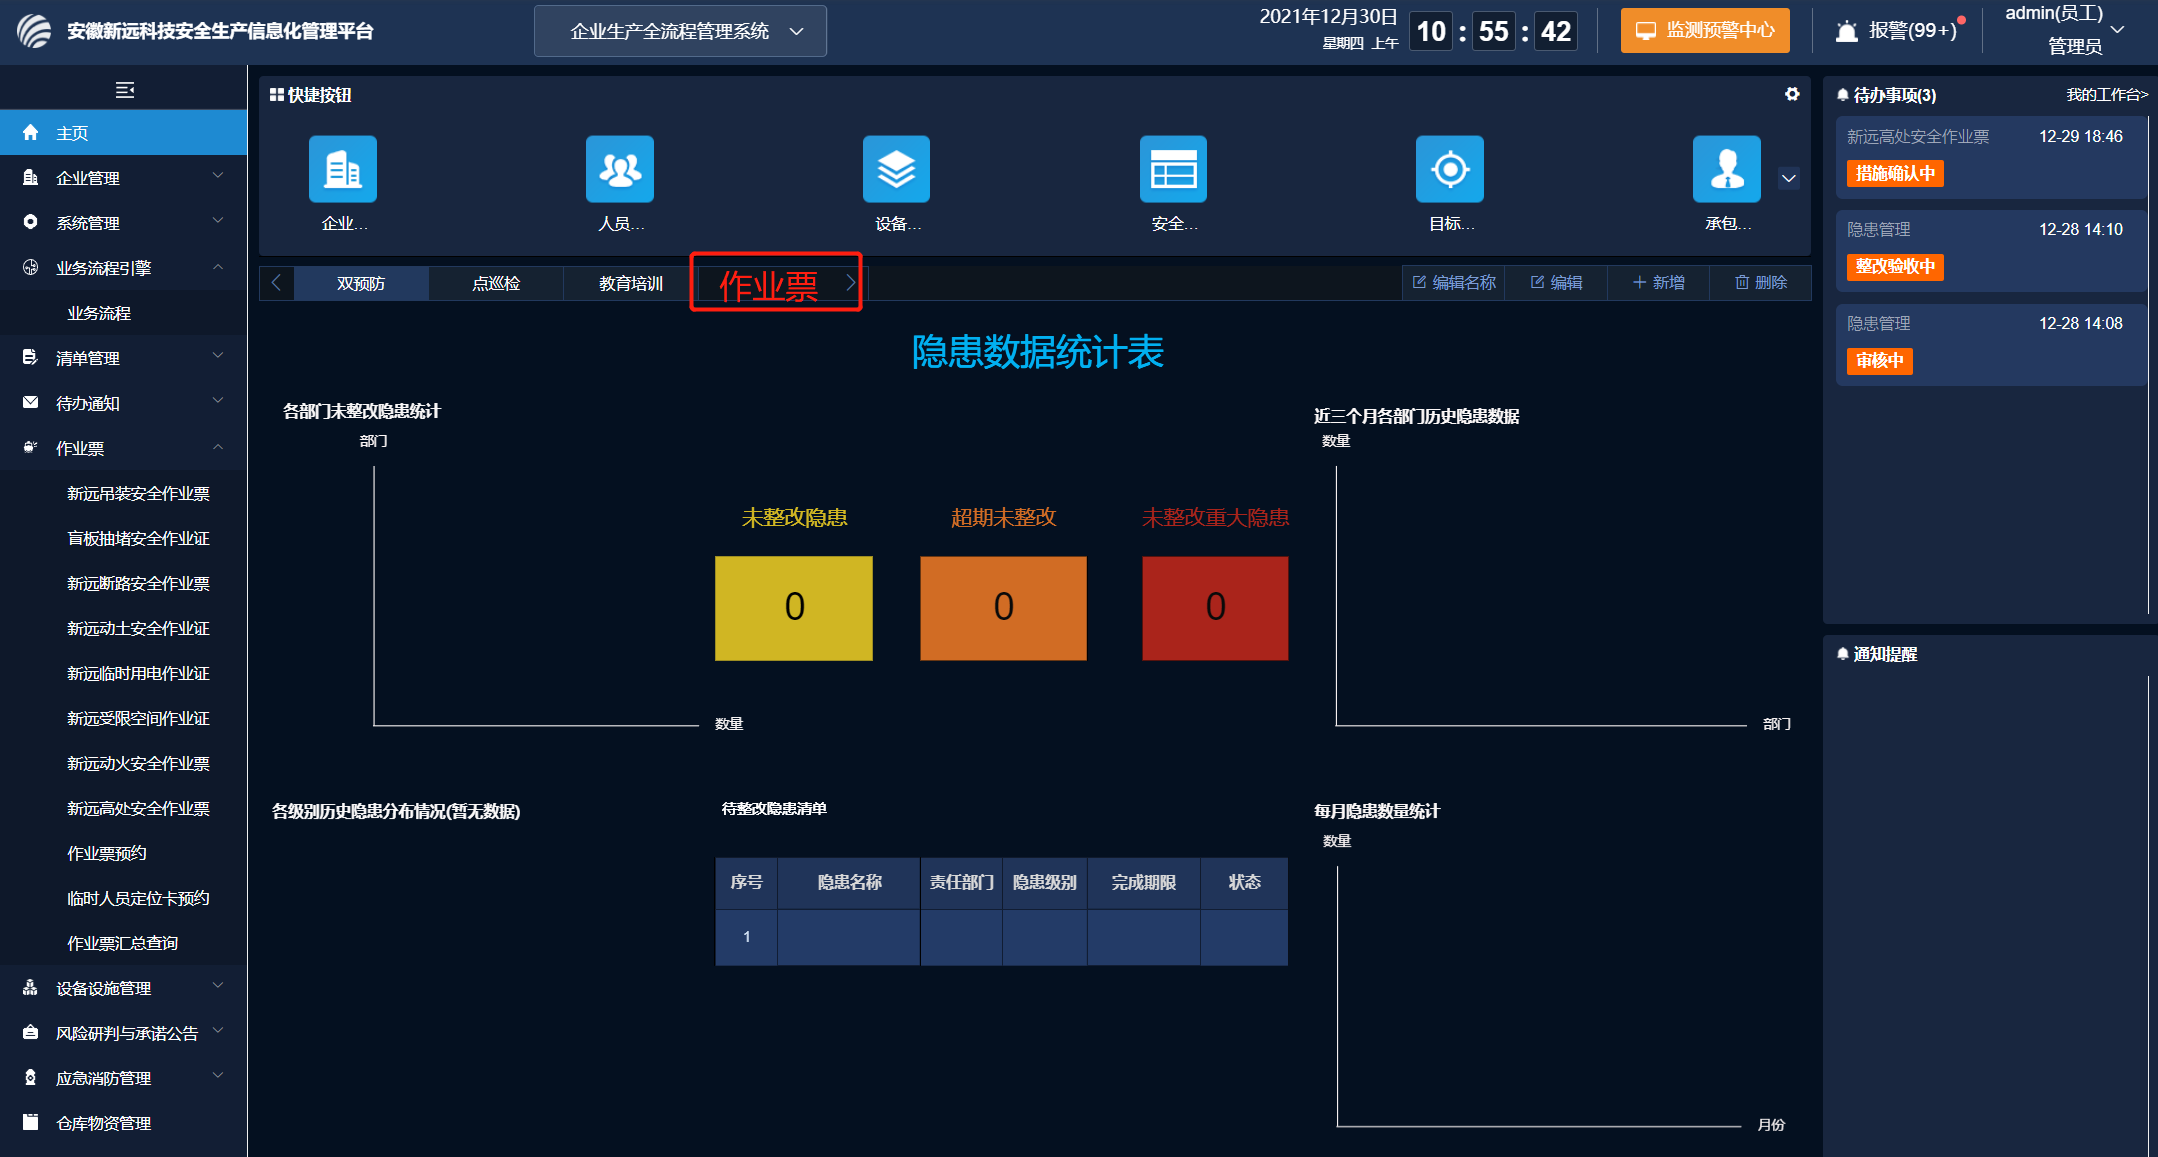Viewport: 2158px width, 1157px height.
Task: Open the 设备 quick shortcut icon
Action: (x=896, y=169)
